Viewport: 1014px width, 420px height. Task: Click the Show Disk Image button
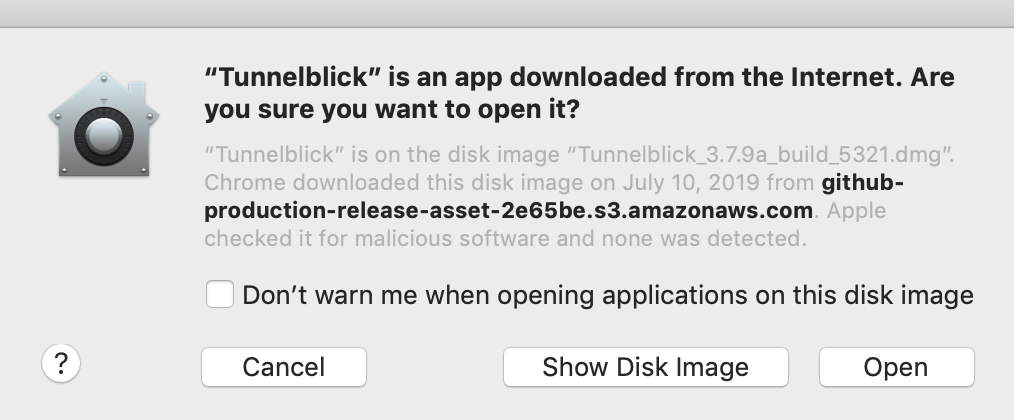645,367
